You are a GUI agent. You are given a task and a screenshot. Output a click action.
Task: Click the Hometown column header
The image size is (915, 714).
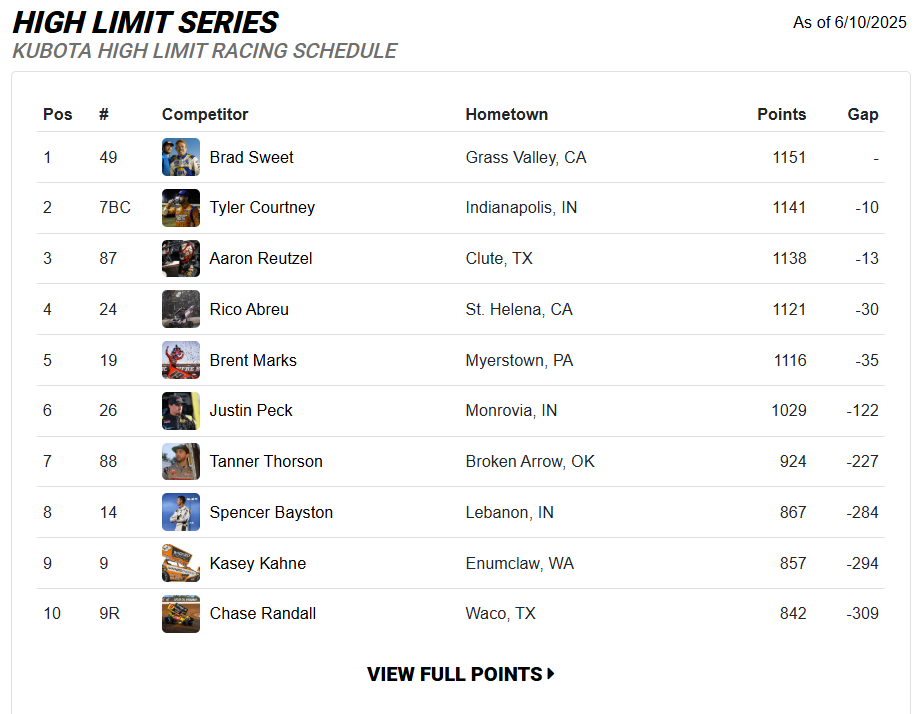[x=507, y=114]
